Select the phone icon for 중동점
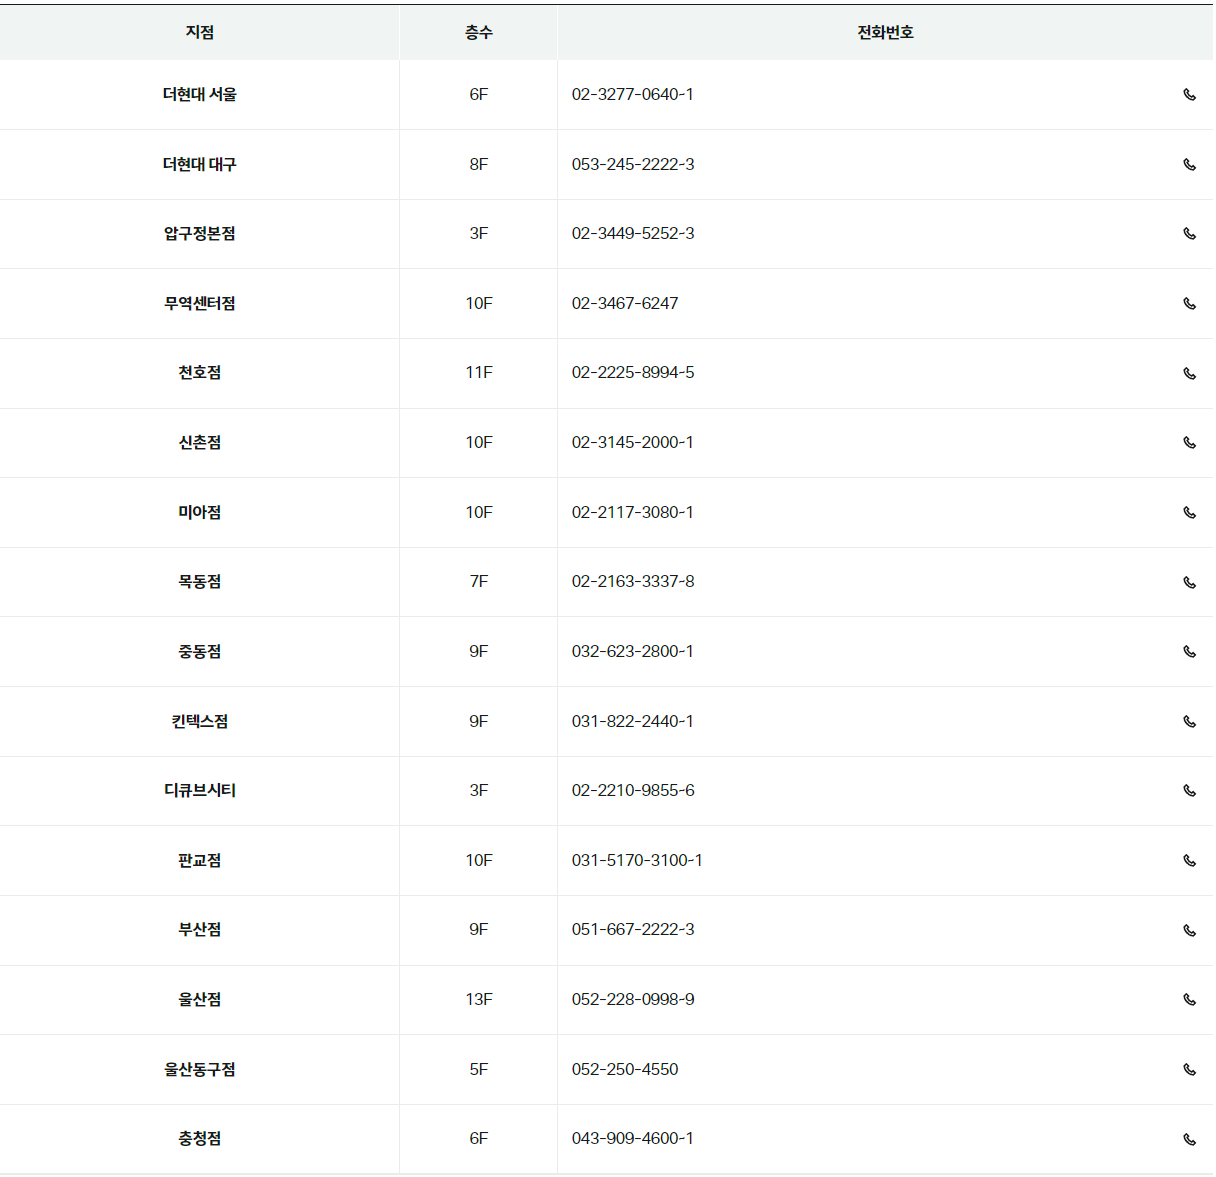Screen dimensions: 1216x1177 click(x=1189, y=652)
